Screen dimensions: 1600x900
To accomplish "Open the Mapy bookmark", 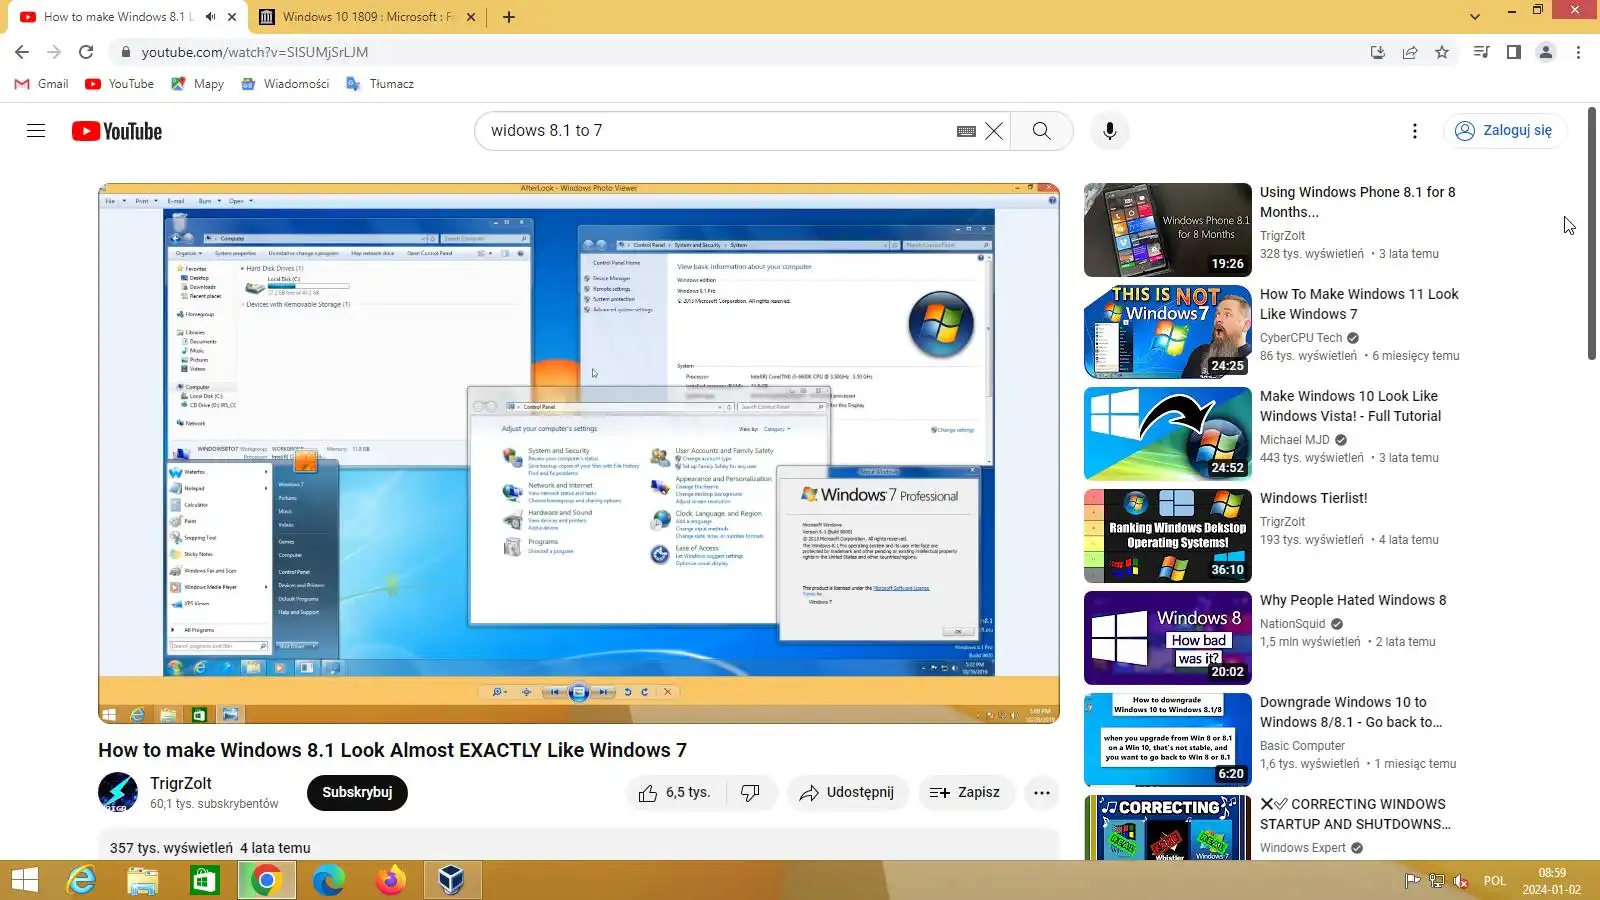I will [198, 84].
